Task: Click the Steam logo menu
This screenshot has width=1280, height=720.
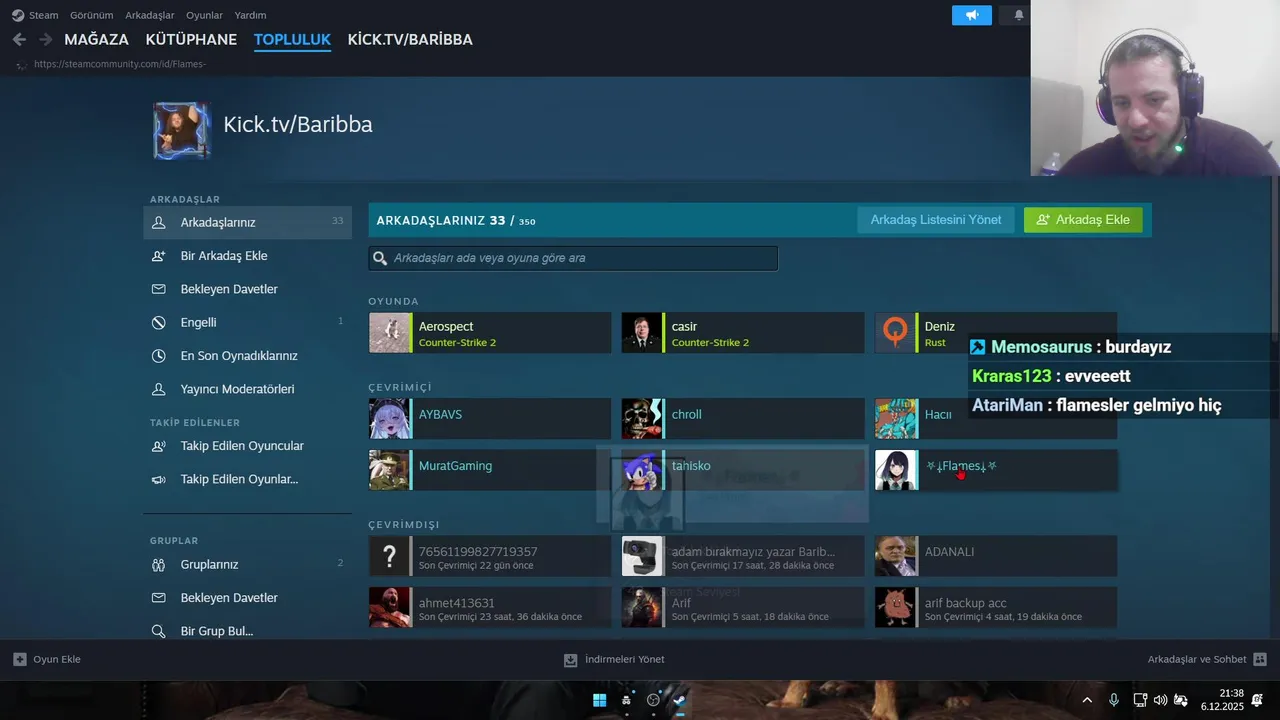Action: click(x=18, y=15)
